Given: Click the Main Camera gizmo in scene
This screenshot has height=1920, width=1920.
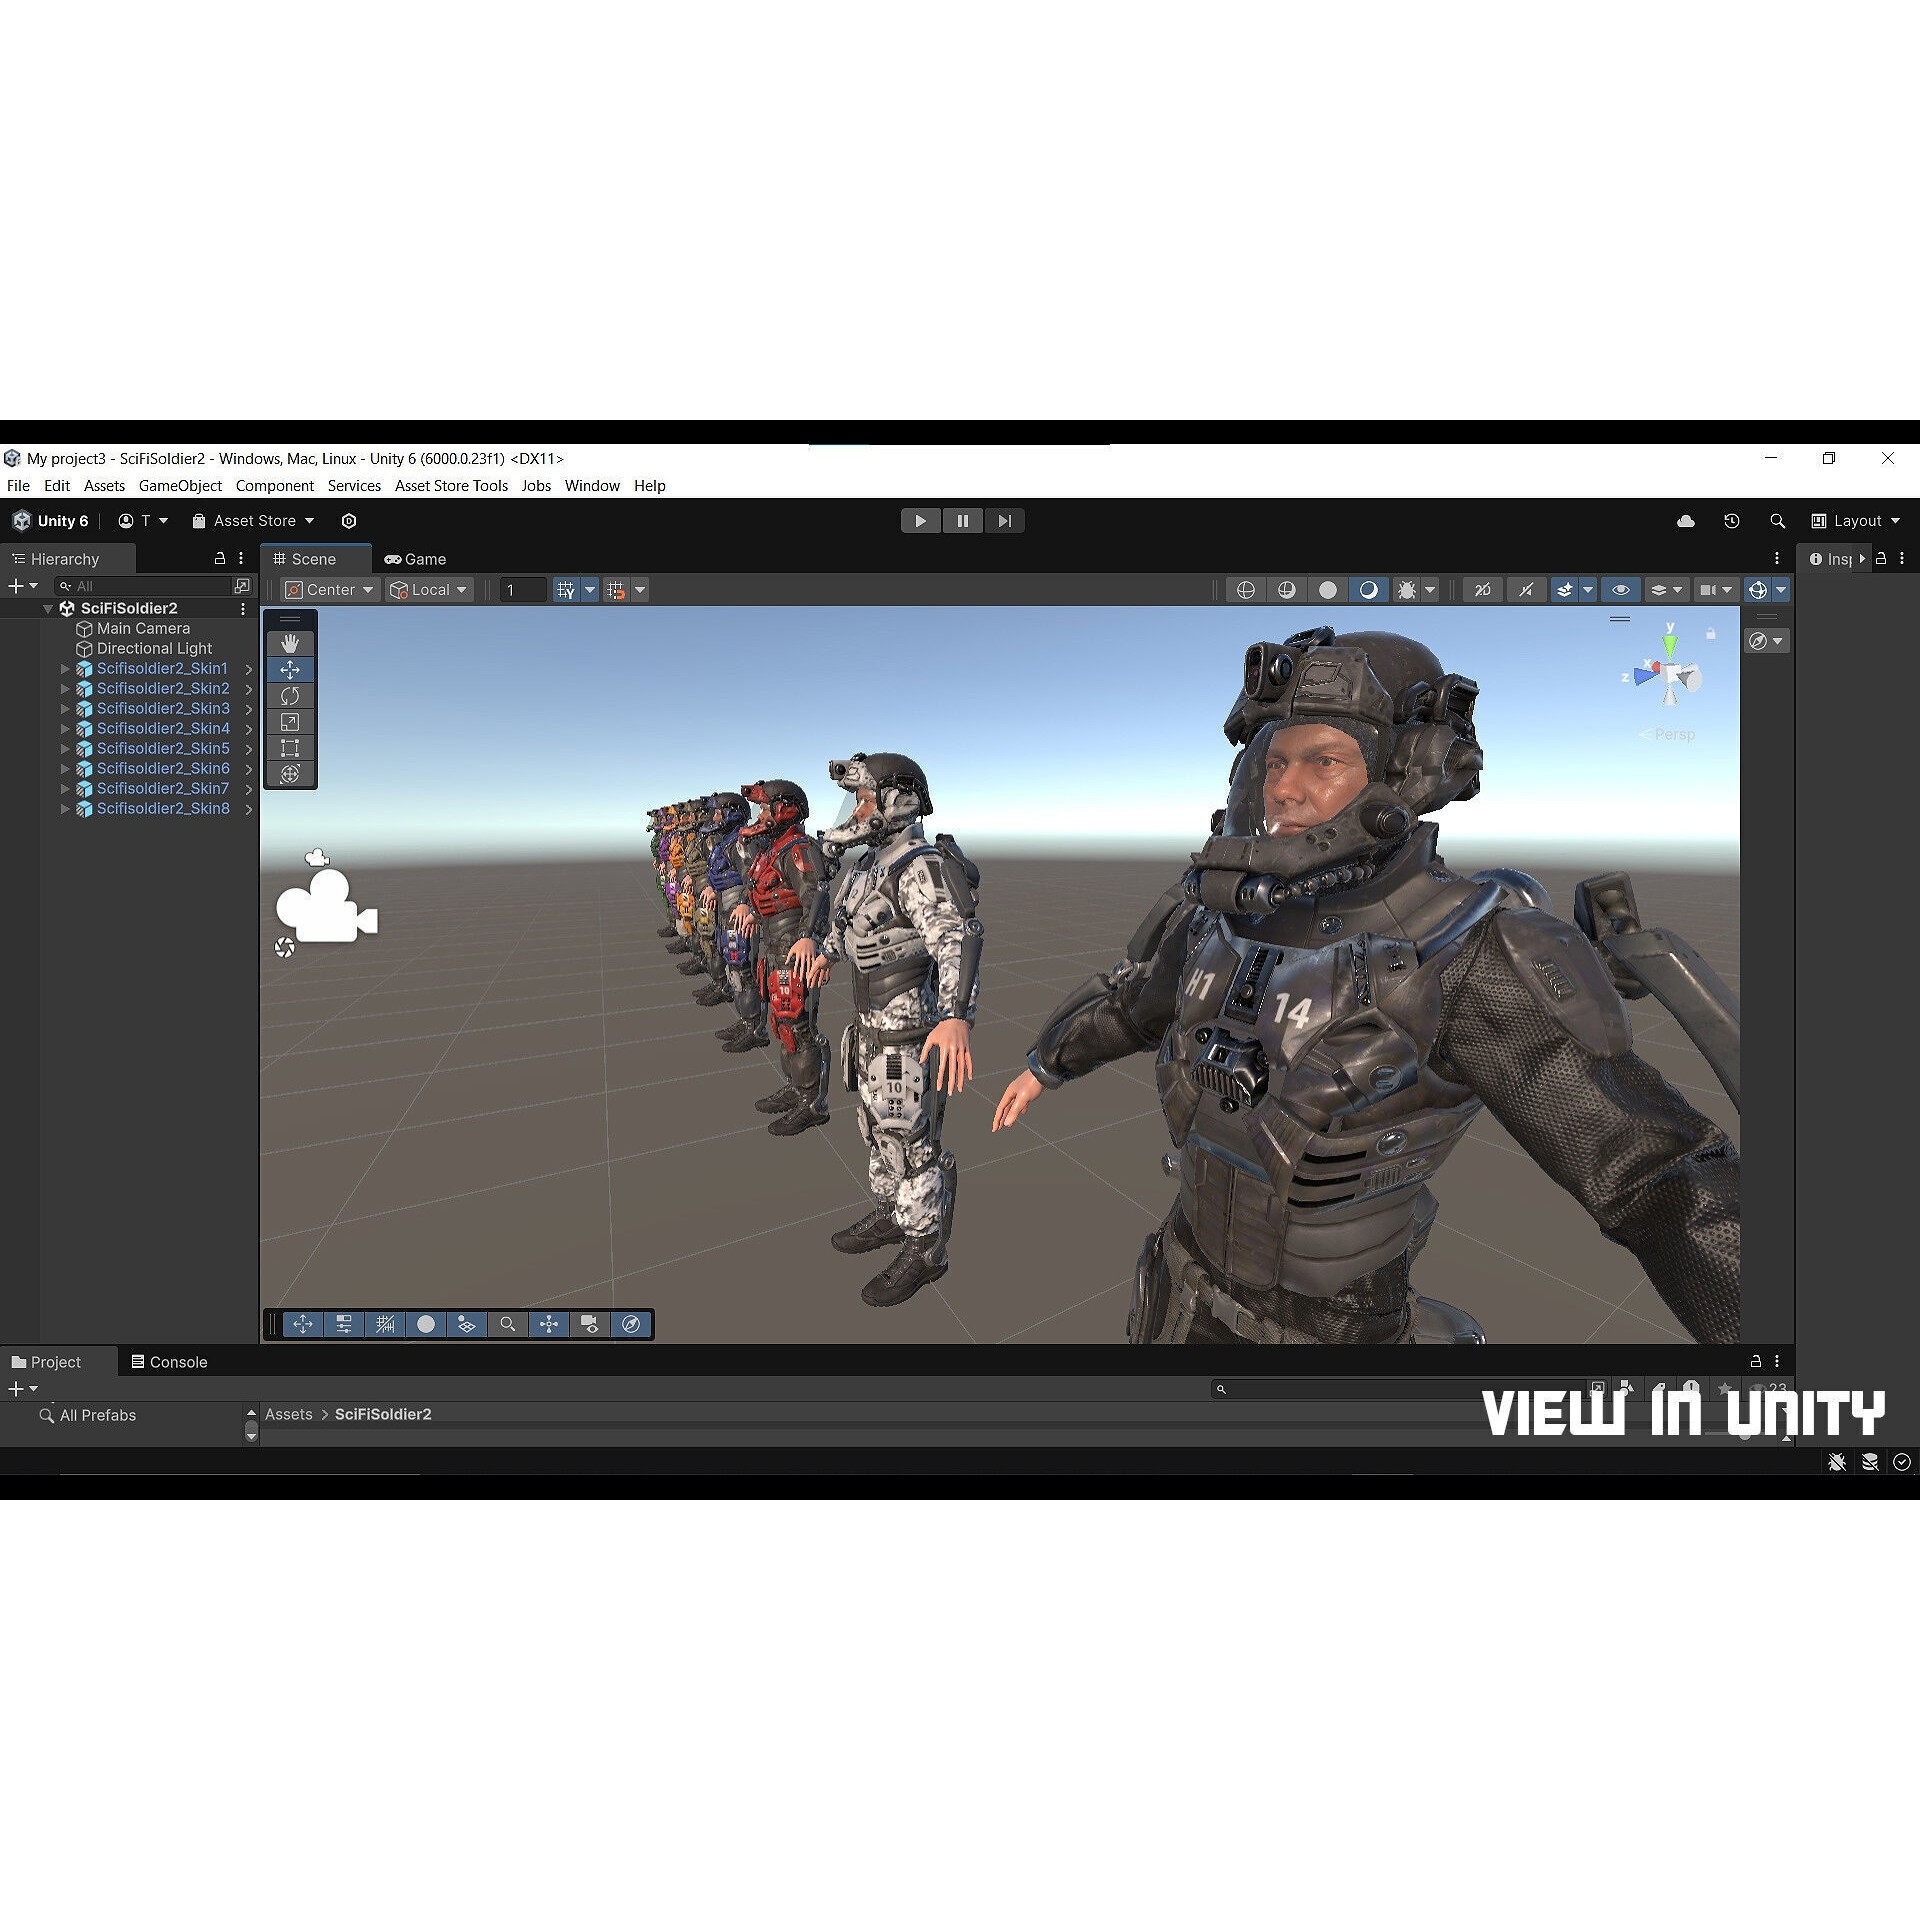Looking at the screenshot, I should tap(327, 905).
